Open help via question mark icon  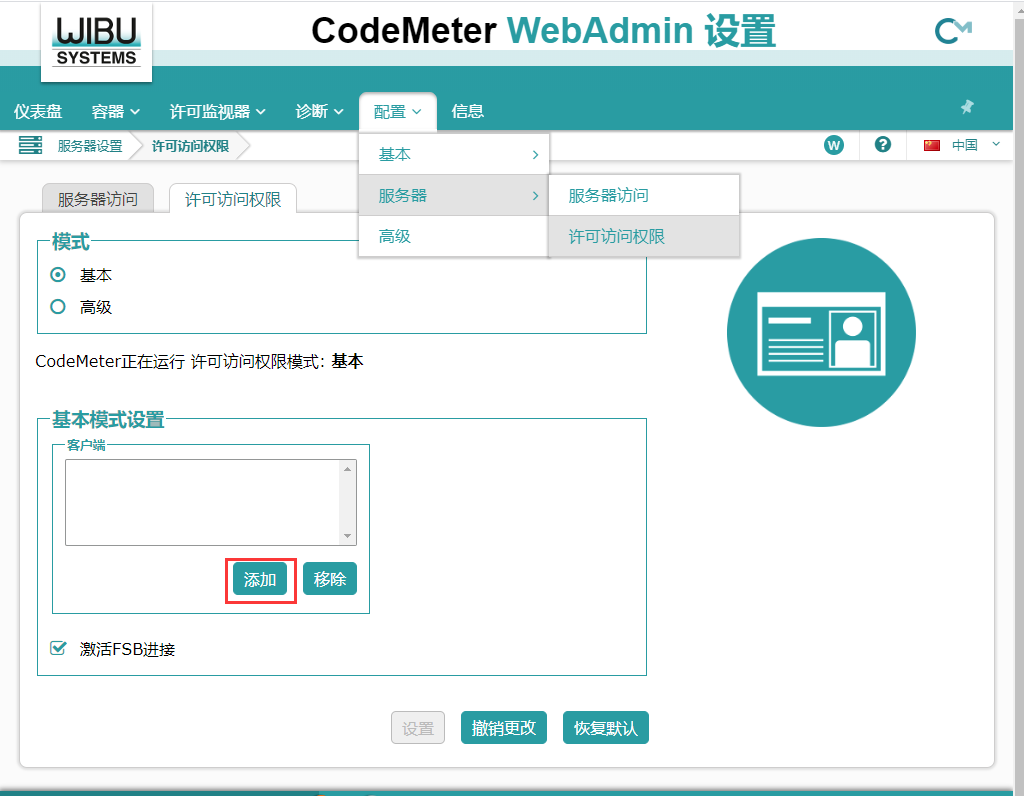point(883,144)
